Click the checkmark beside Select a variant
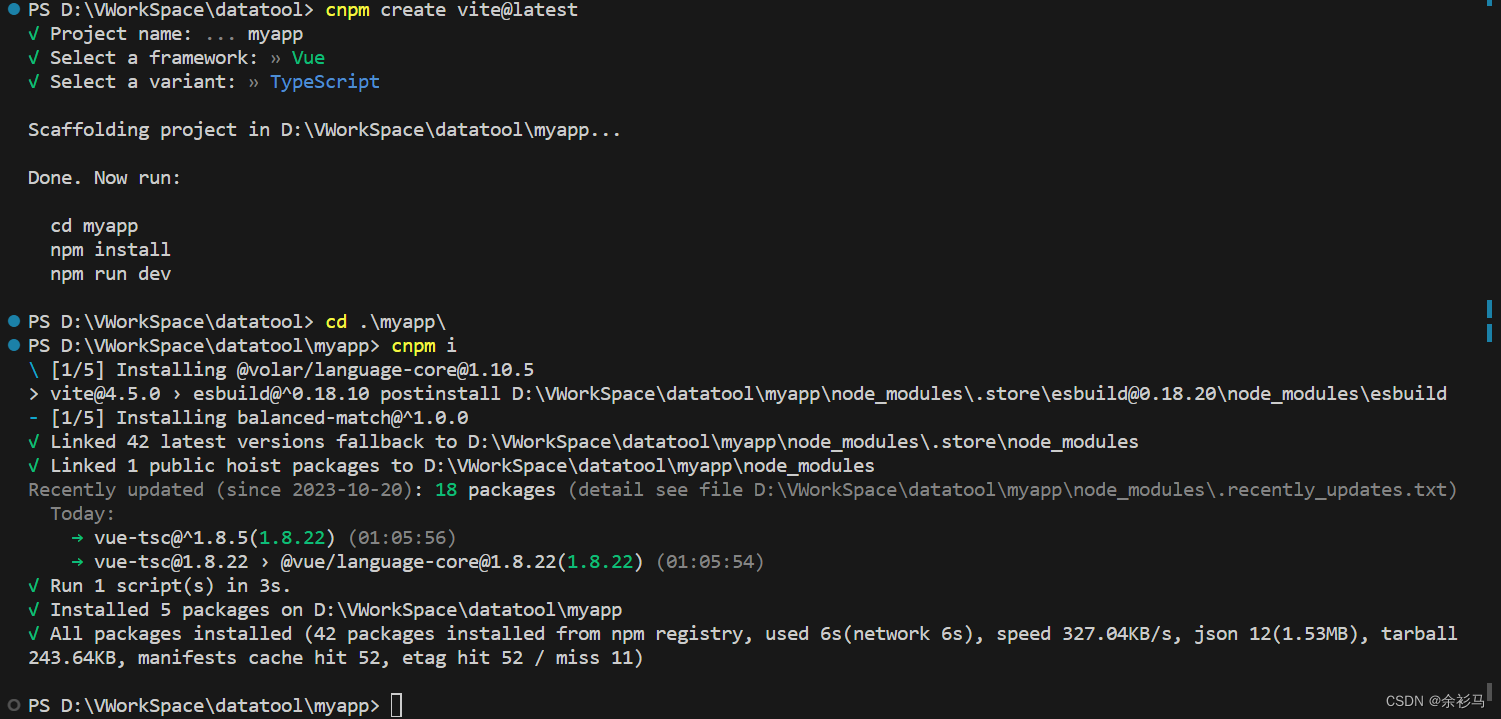 pyautogui.click(x=34, y=81)
